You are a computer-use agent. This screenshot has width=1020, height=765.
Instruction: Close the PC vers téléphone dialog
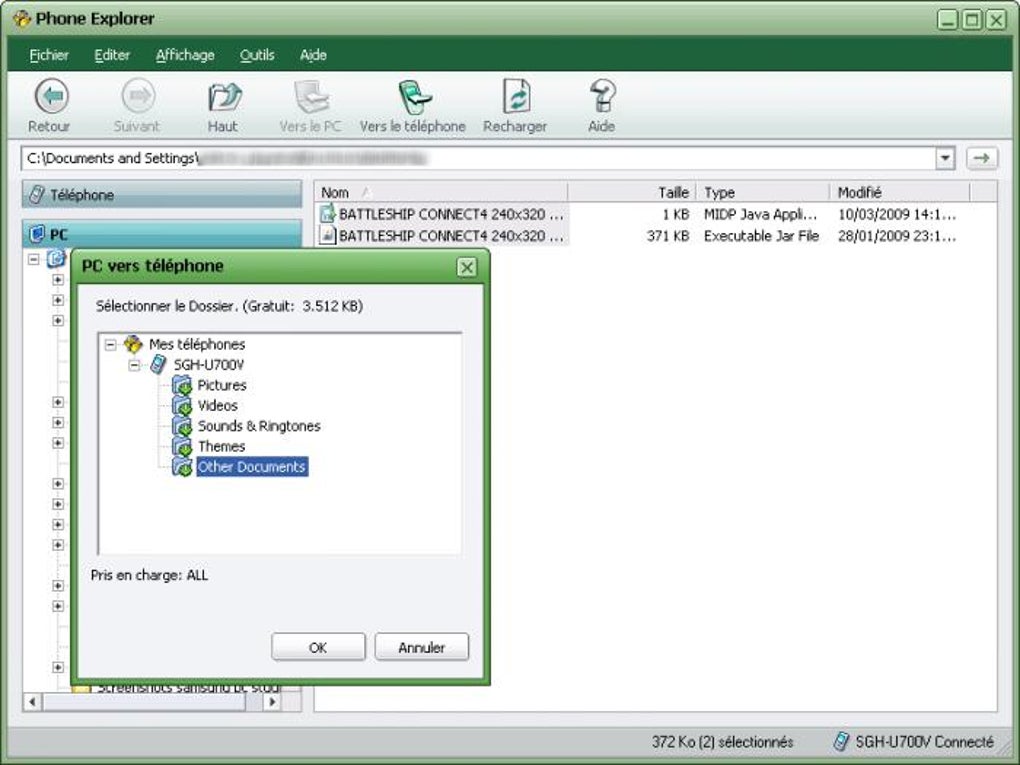(466, 267)
